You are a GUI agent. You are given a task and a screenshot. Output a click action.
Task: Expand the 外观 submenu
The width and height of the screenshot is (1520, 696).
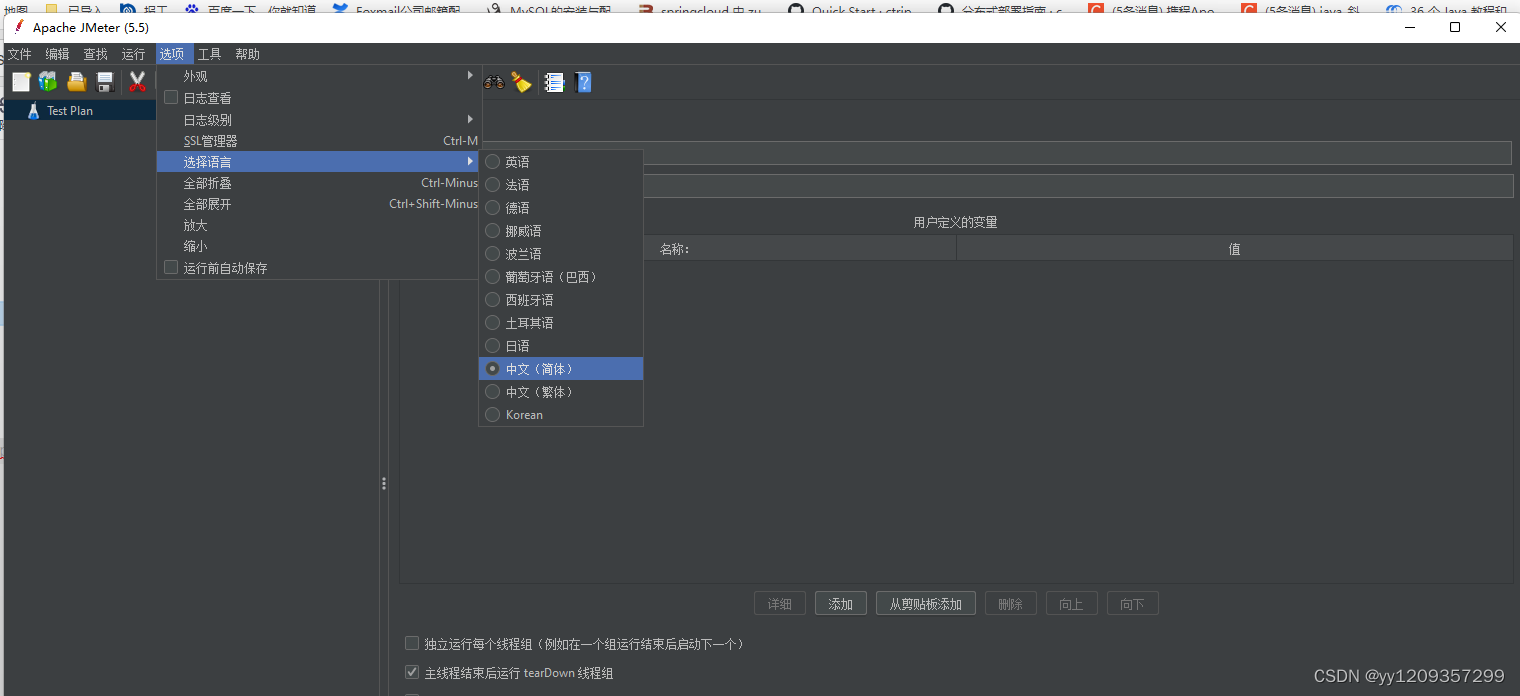(x=196, y=75)
